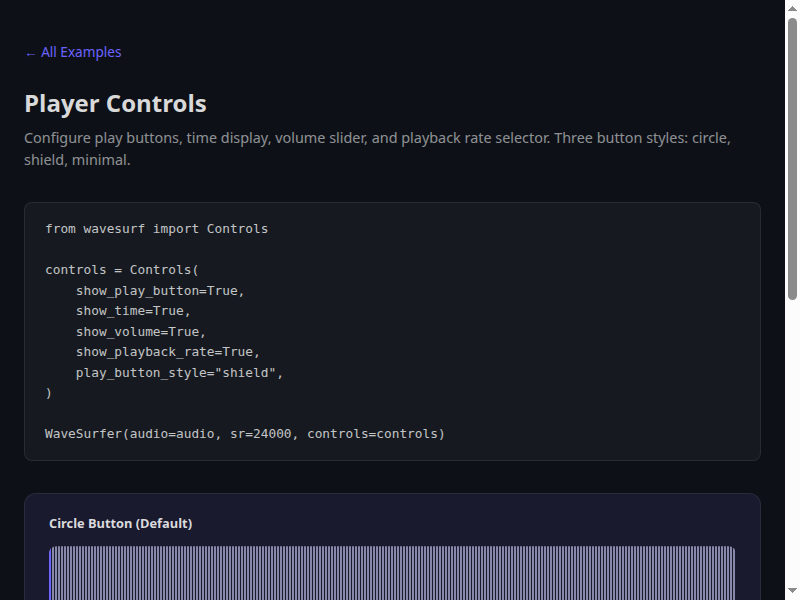Click the description paragraph about button styles

(378, 148)
